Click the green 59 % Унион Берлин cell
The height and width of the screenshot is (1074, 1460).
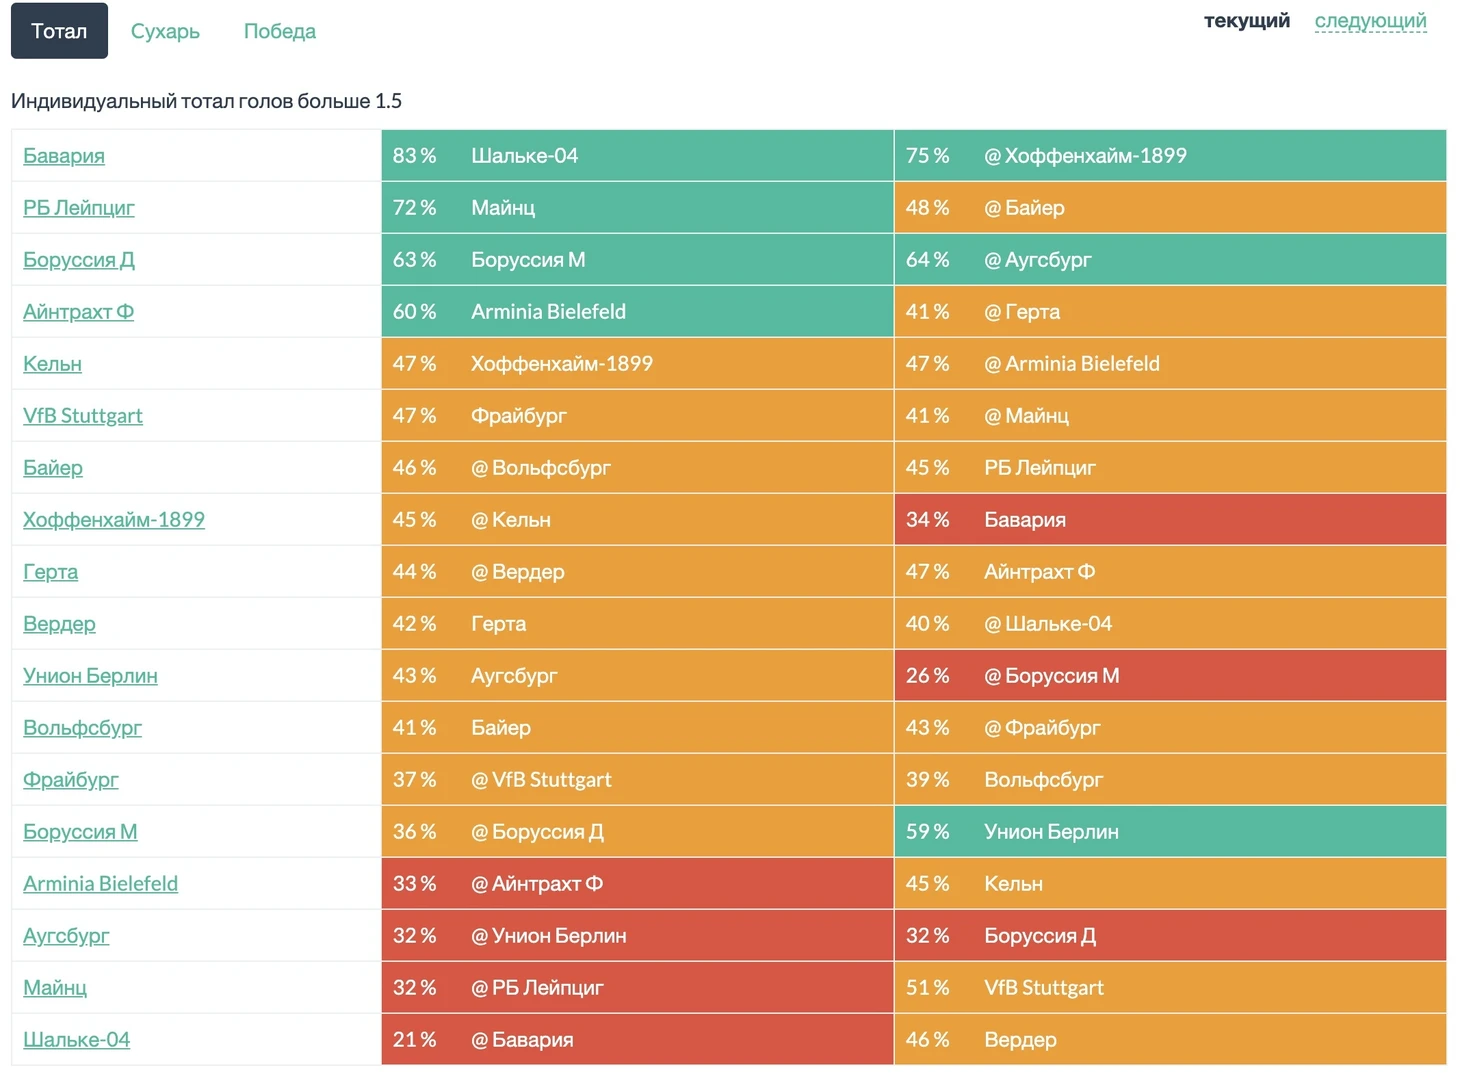click(1169, 832)
